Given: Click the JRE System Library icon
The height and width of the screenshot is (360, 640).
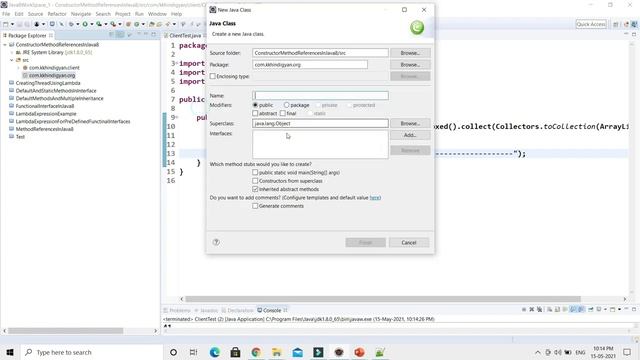Looking at the screenshot, I should point(18,52).
